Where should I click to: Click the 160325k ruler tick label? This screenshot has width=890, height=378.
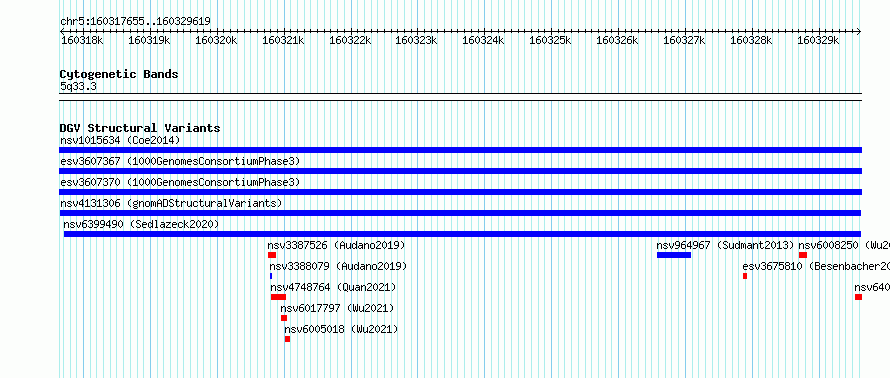[550, 40]
